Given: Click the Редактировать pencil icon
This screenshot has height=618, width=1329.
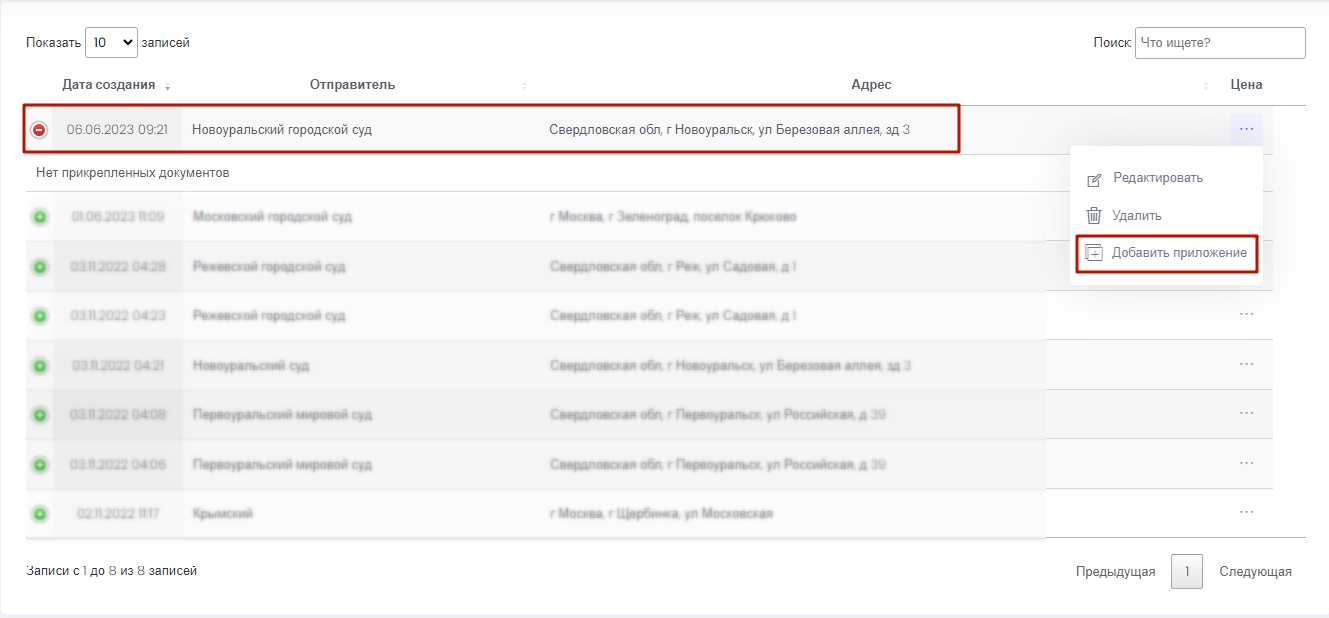Looking at the screenshot, I should pyautogui.click(x=1094, y=179).
